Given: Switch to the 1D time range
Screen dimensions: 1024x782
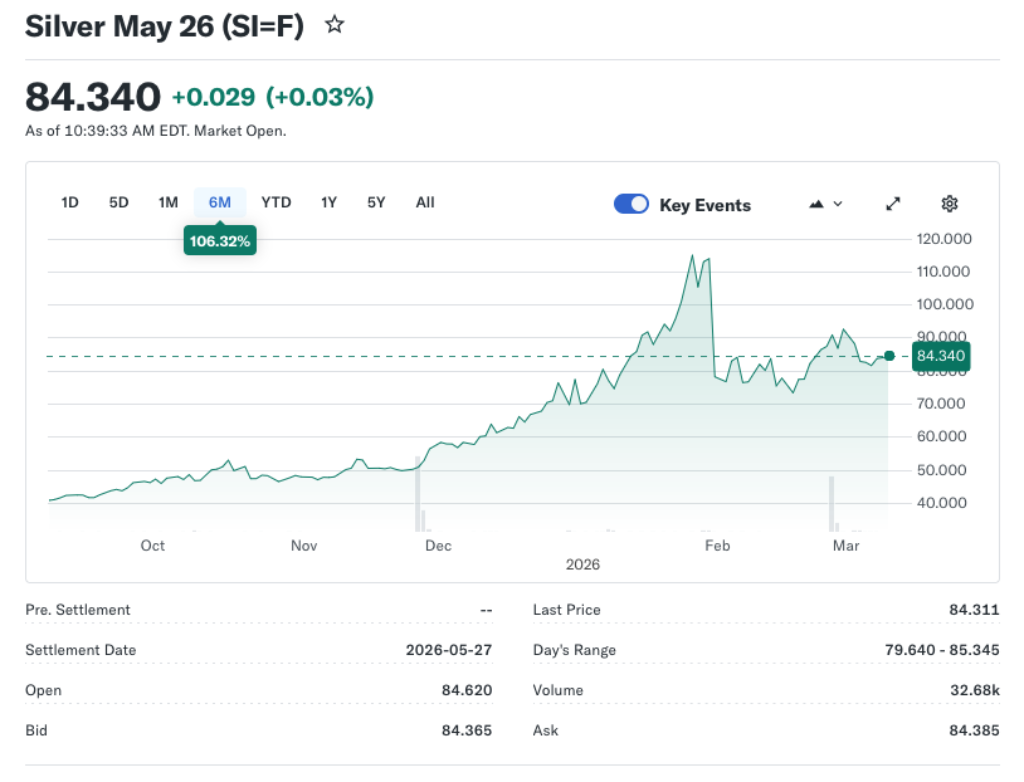Looking at the screenshot, I should tap(70, 202).
